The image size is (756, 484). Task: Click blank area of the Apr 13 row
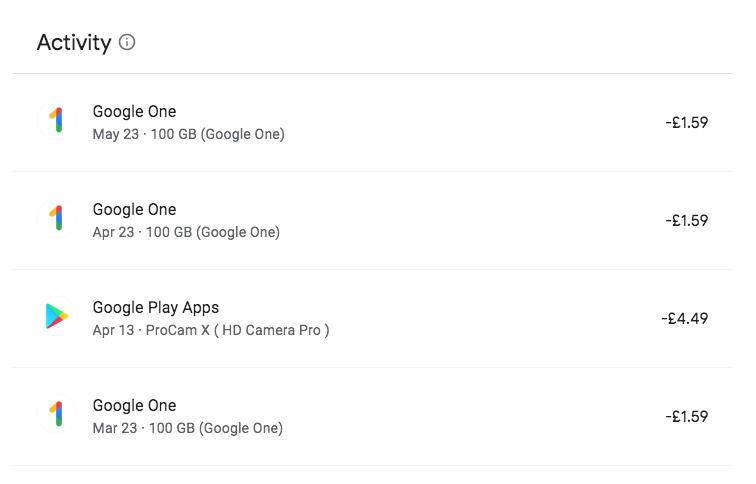pyautogui.click(x=482, y=318)
